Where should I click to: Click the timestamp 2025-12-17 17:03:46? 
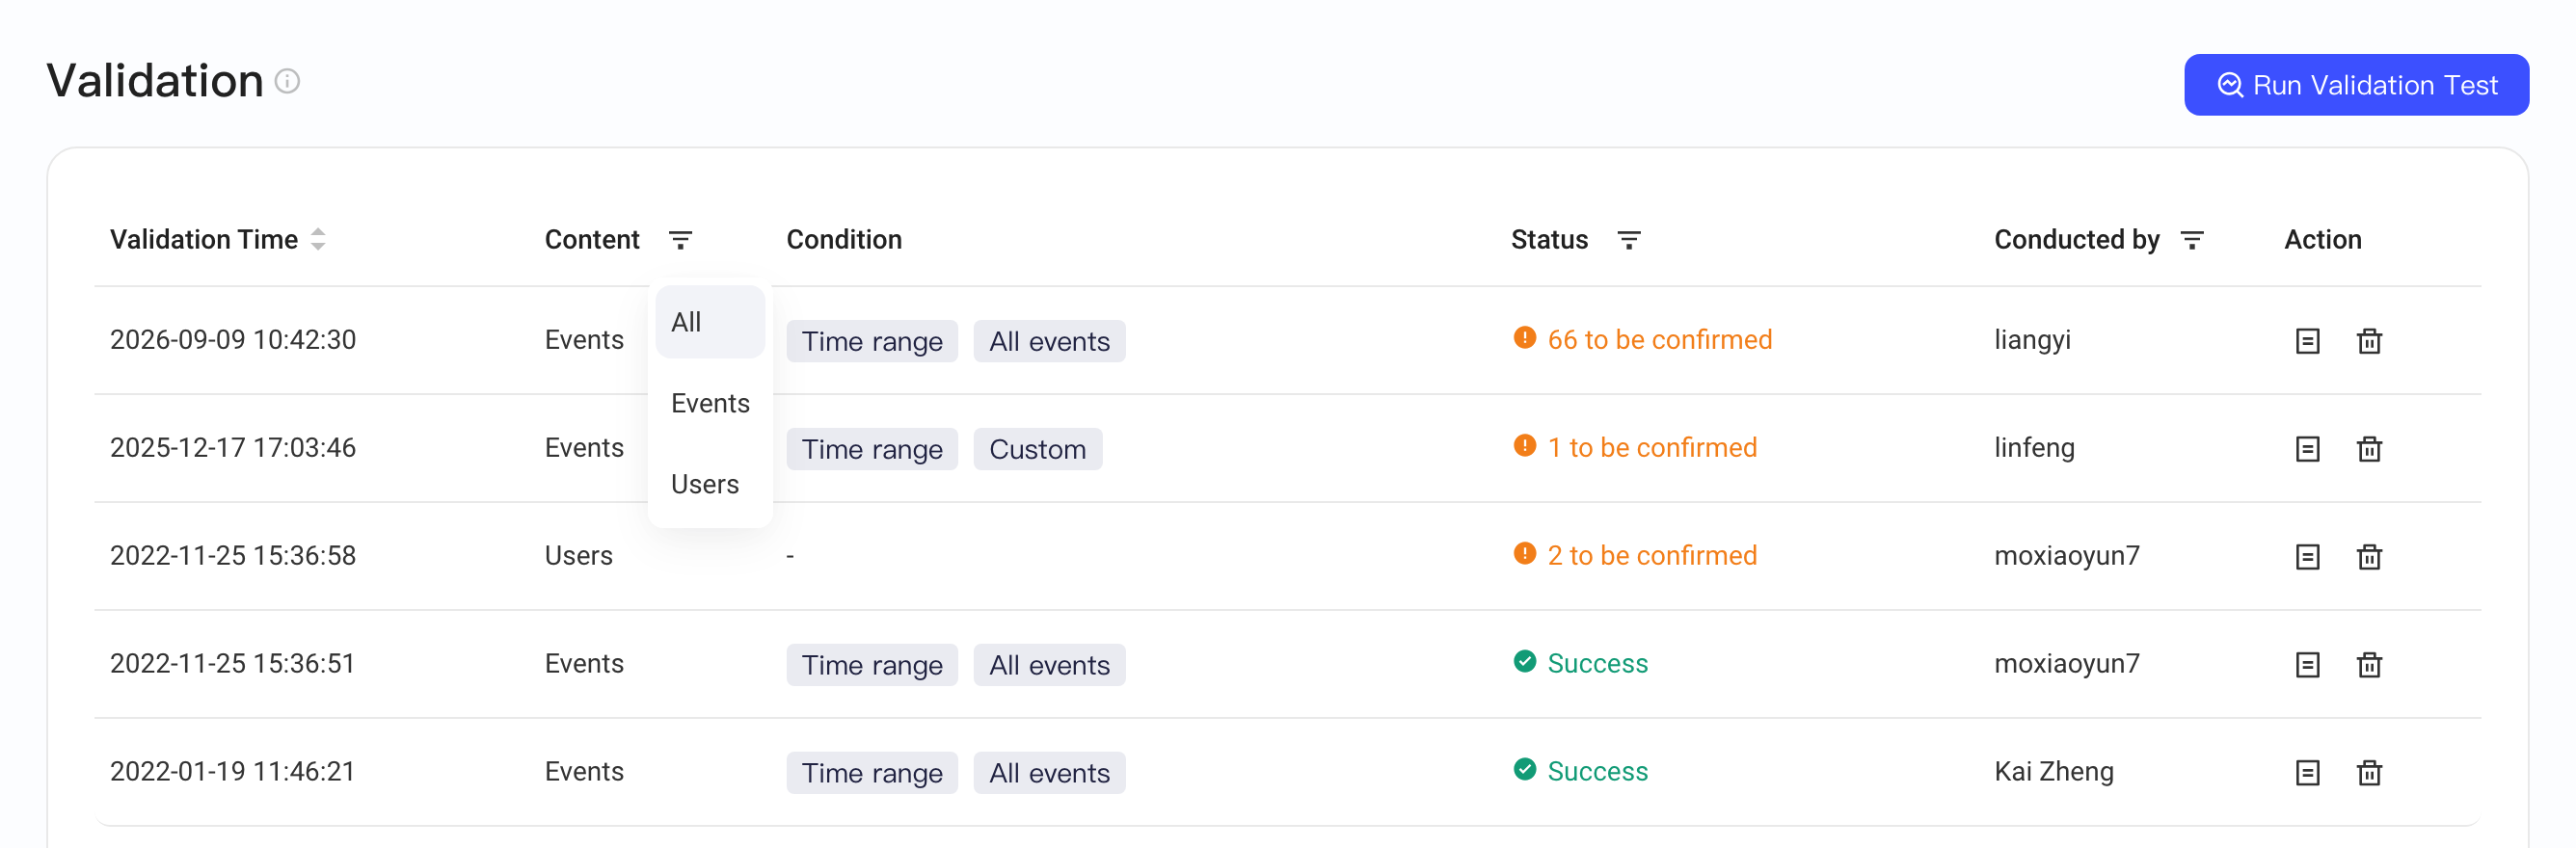[x=233, y=448]
